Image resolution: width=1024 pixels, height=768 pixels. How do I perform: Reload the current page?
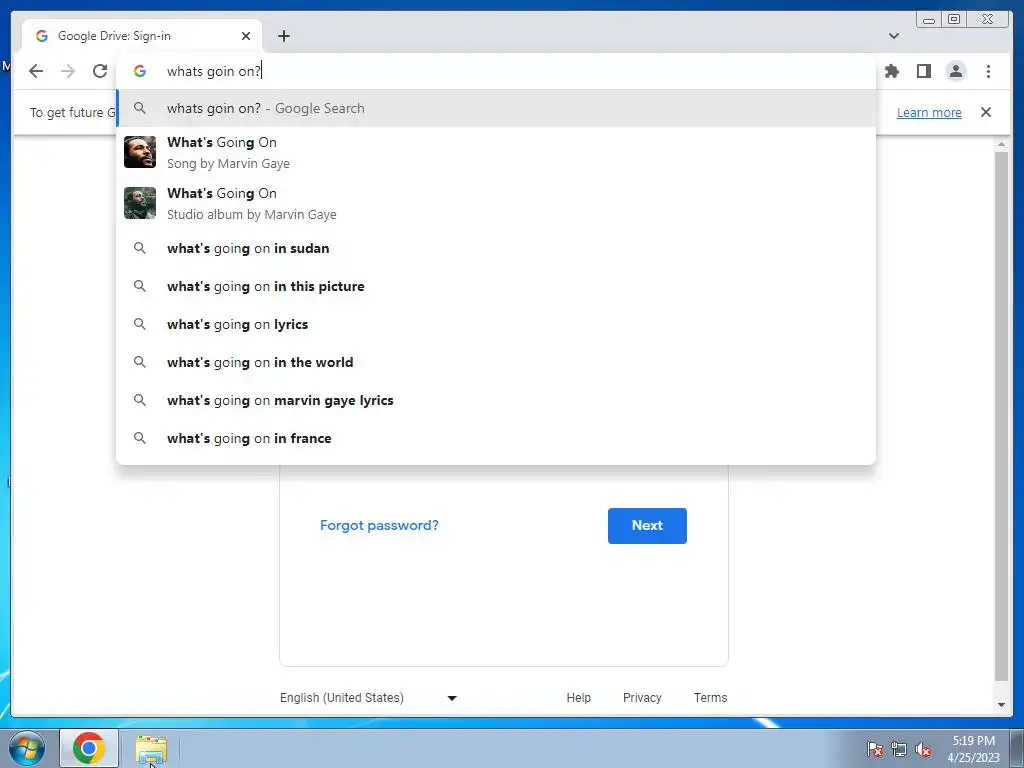click(x=100, y=71)
